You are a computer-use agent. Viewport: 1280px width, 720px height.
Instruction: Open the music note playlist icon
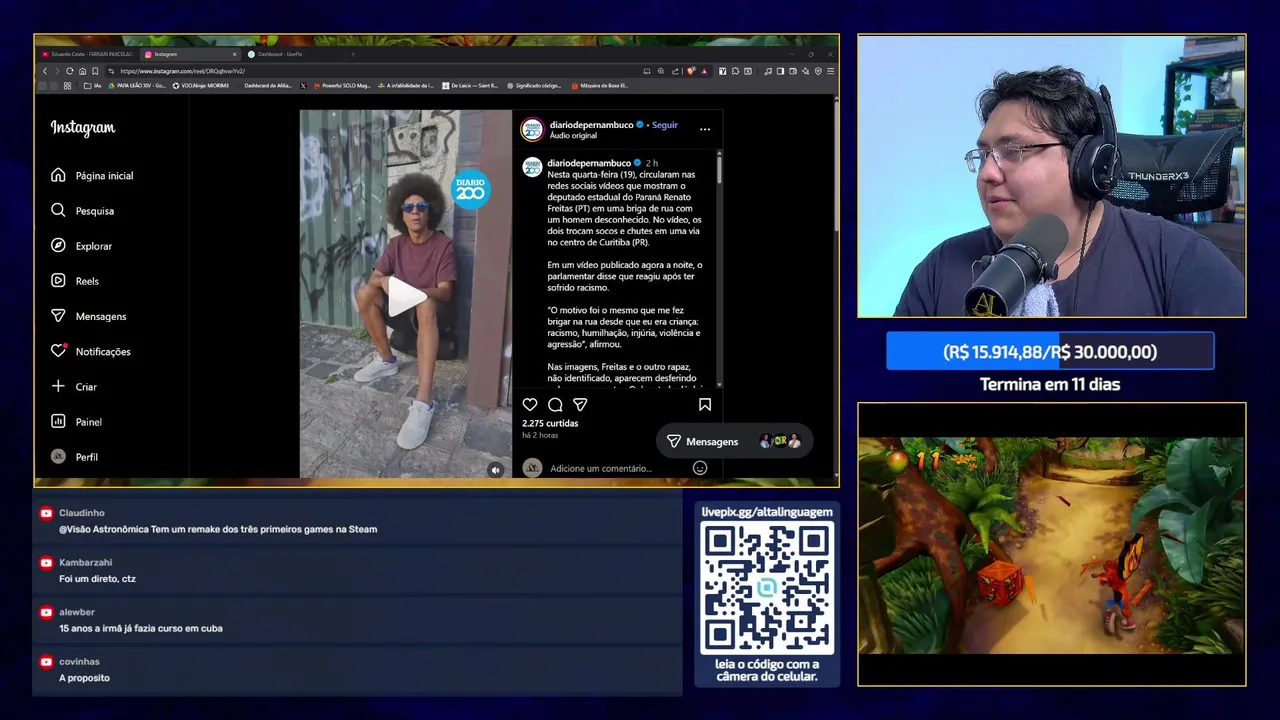click(767, 71)
